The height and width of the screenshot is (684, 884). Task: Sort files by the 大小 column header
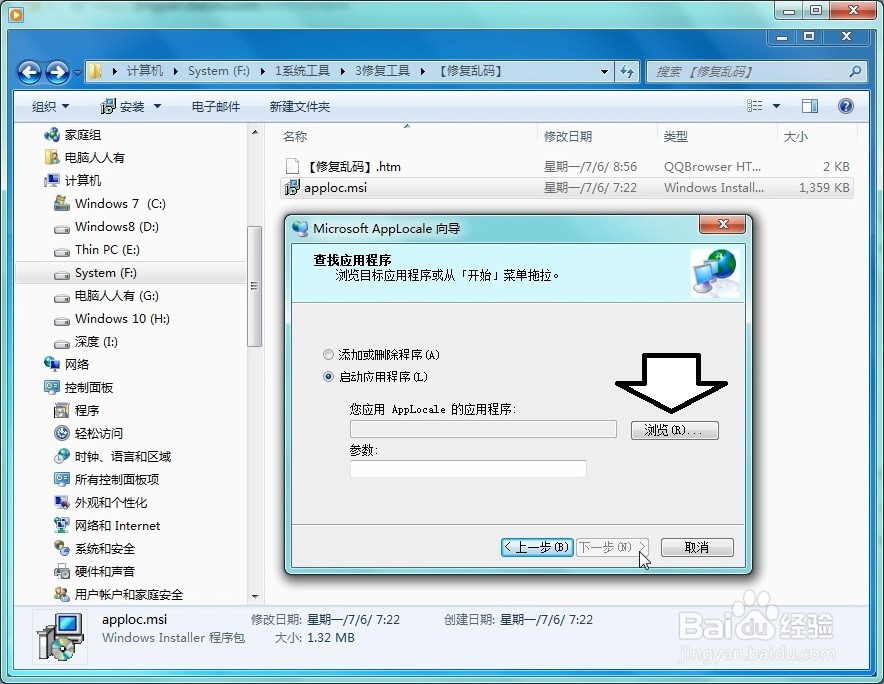click(x=795, y=136)
